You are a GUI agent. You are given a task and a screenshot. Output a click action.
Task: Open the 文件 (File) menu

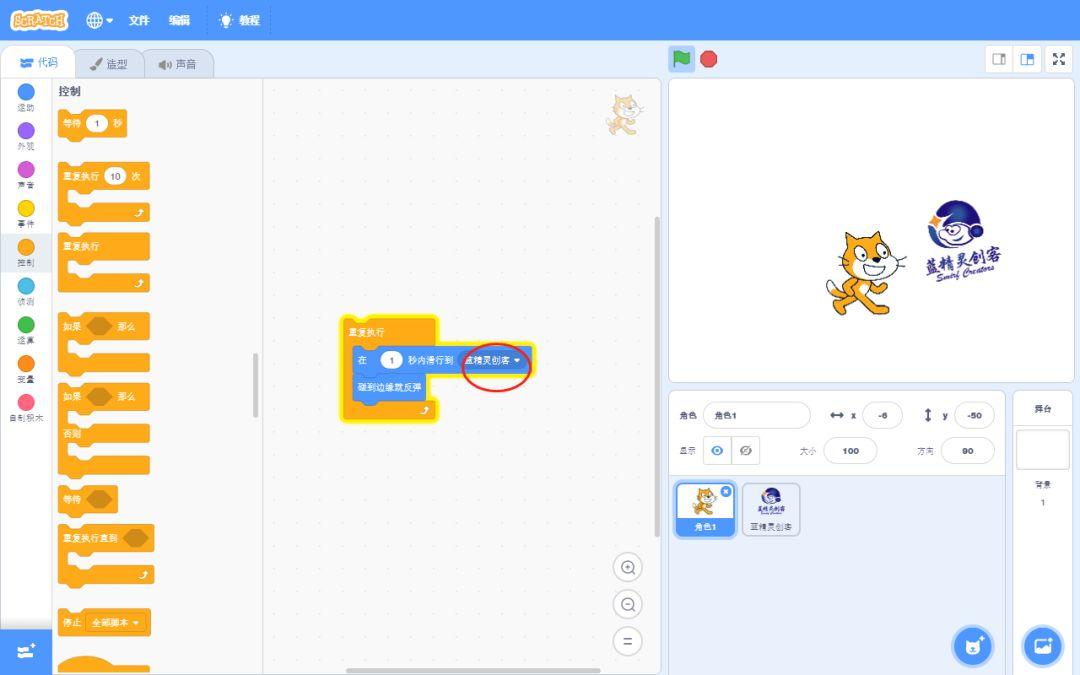139,20
